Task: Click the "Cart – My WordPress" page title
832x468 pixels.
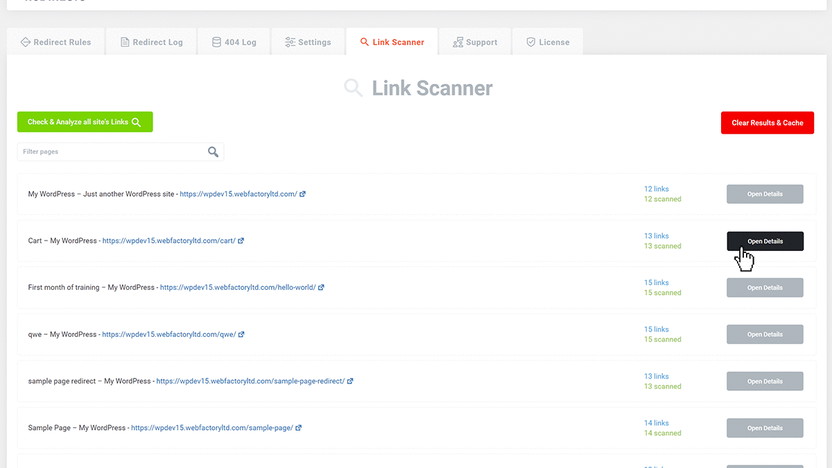Action: pos(62,241)
